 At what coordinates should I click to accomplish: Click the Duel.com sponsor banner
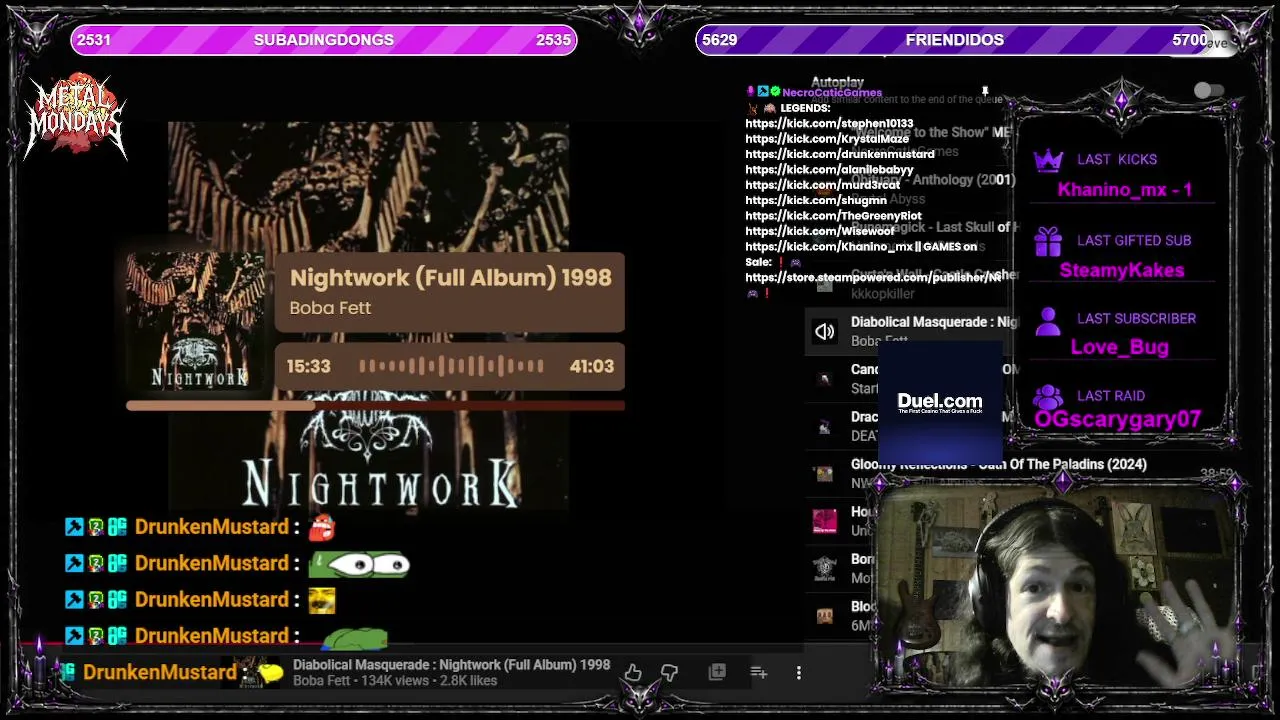[x=940, y=402]
